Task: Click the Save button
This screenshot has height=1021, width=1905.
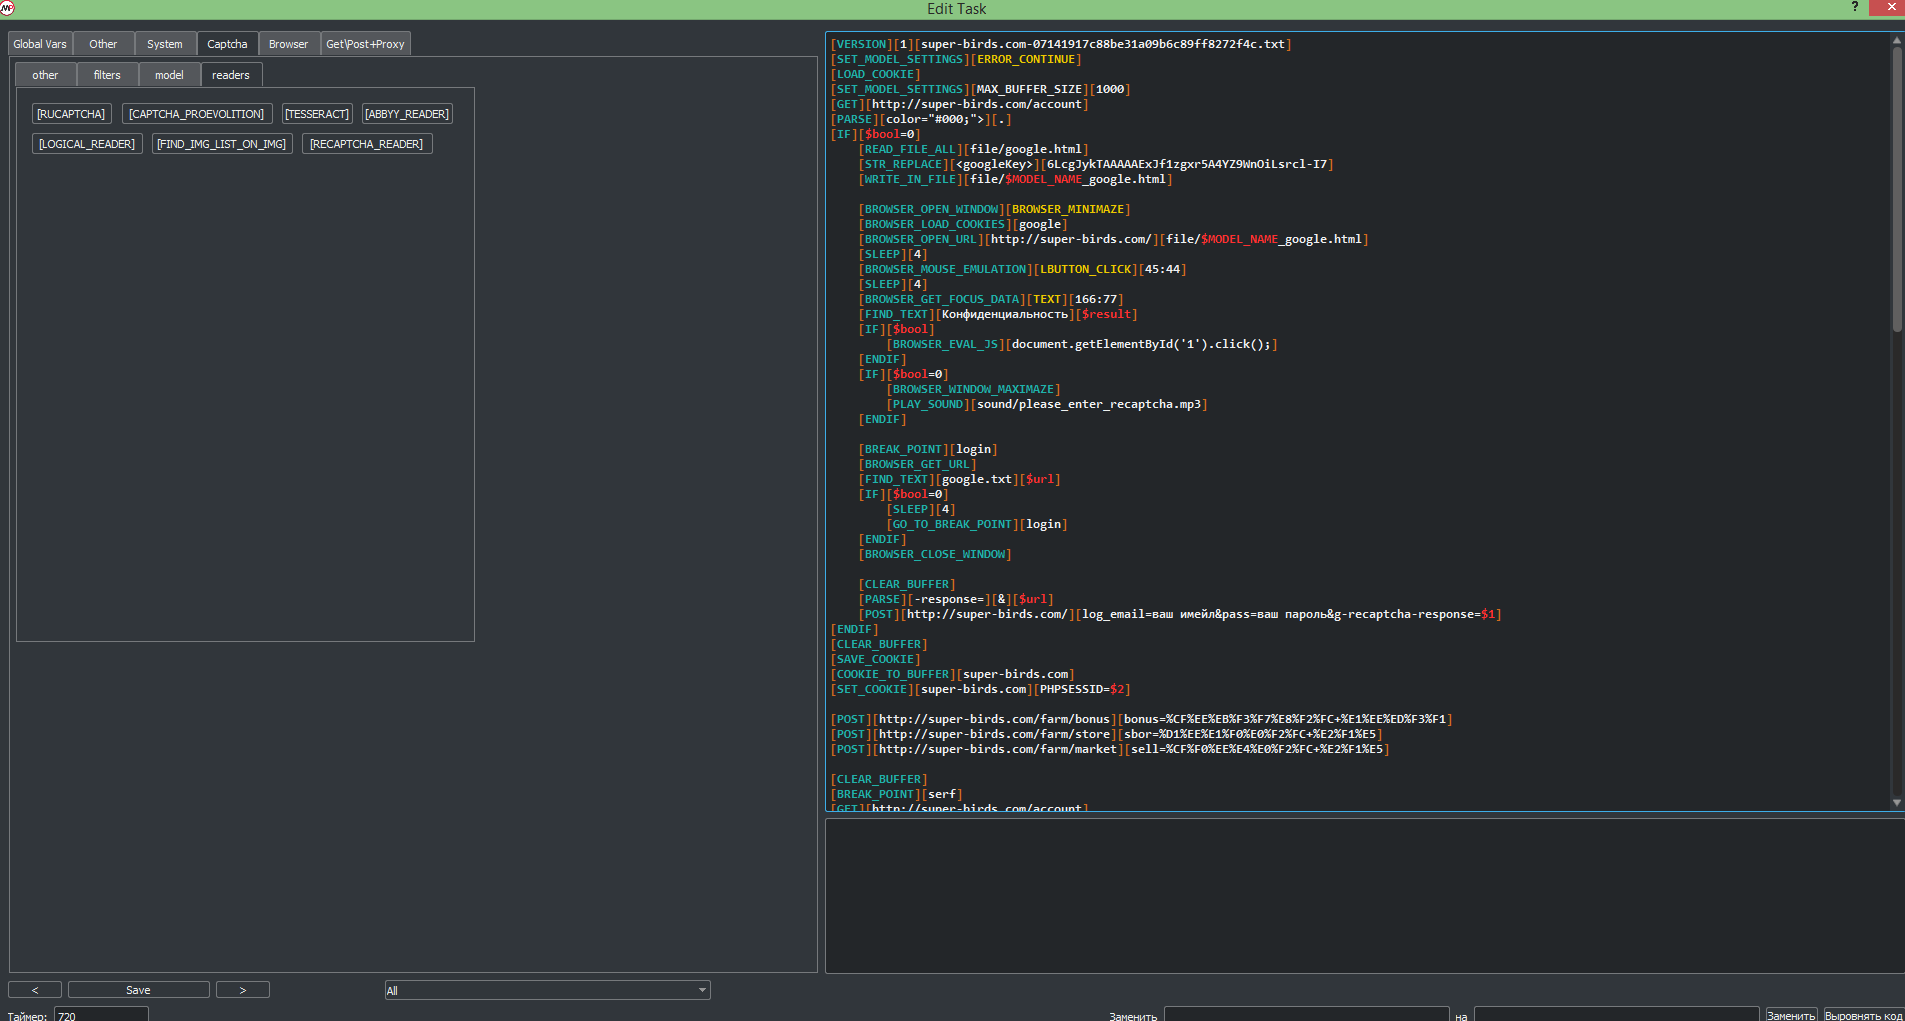Action: (139, 990)
